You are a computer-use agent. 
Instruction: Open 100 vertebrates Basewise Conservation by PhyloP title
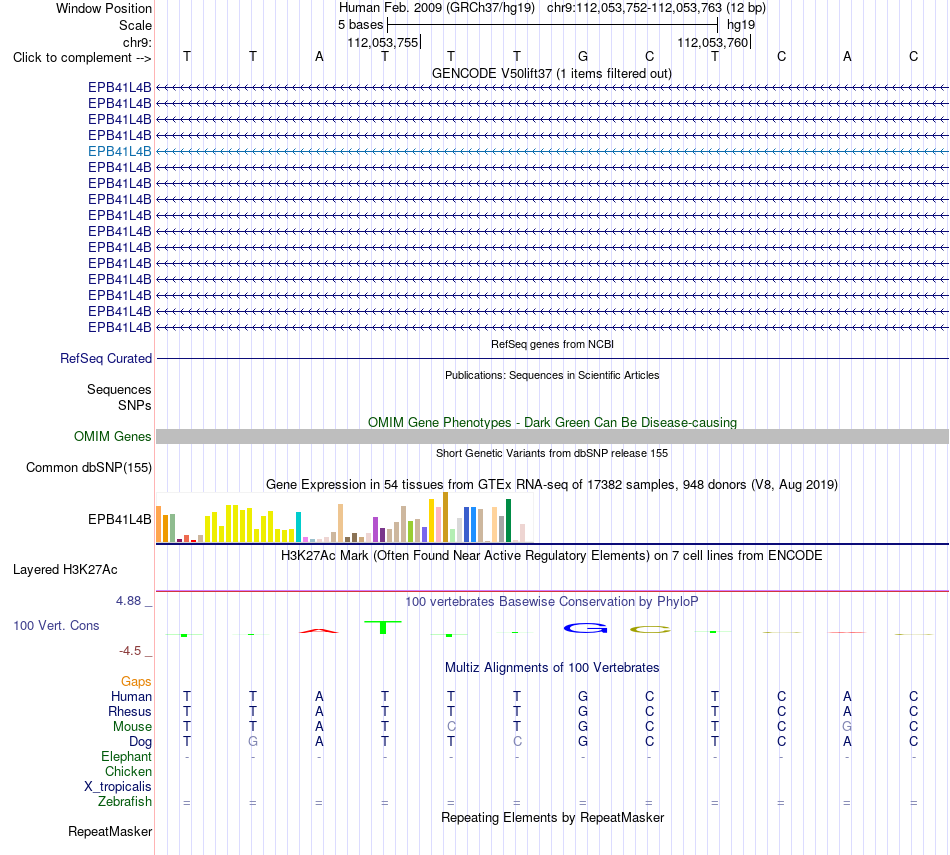(552, 602)
